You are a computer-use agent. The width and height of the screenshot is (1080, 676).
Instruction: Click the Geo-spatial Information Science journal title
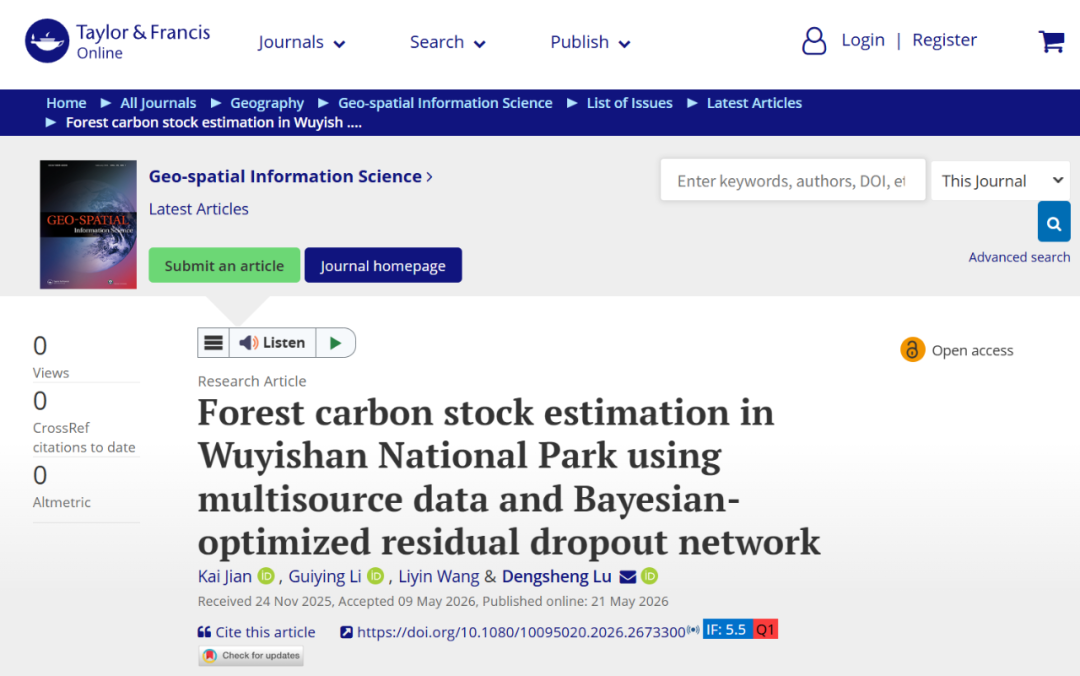(x=290, y=176)
